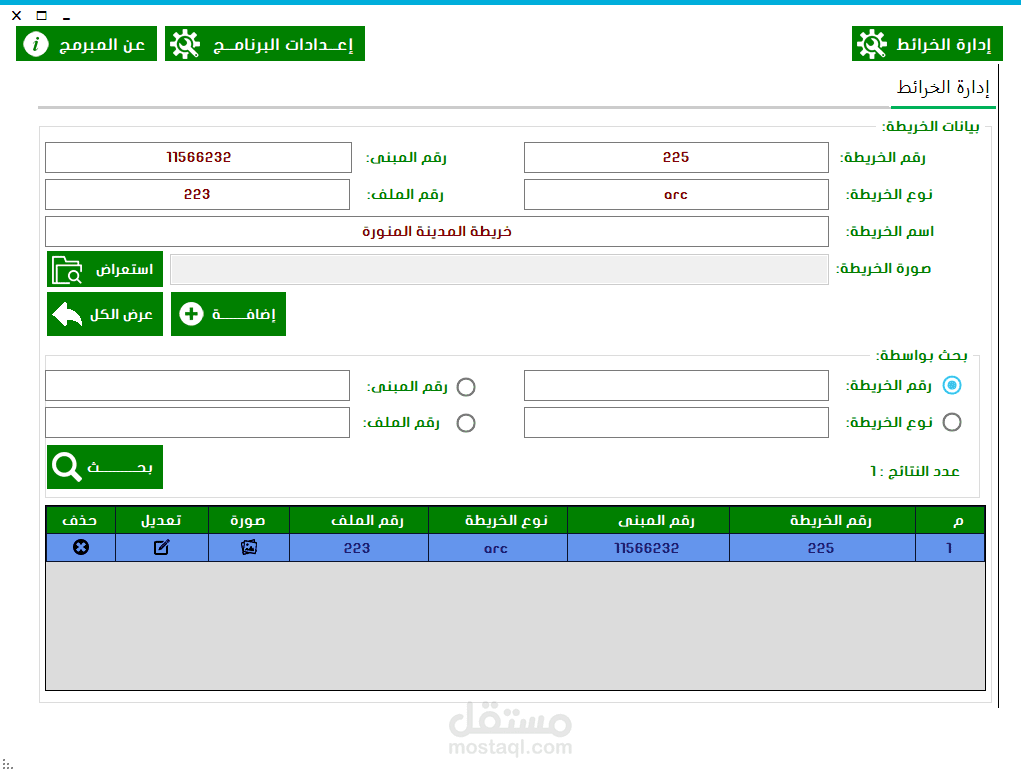
Task: Select the نوع الخريطة search radio button
Action: point(951,422)
